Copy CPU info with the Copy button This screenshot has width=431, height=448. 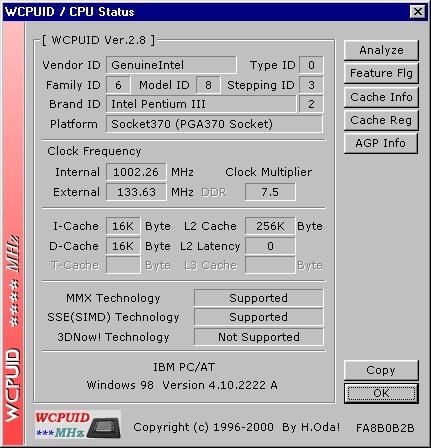pyautogui.click(x=381, y=370)
